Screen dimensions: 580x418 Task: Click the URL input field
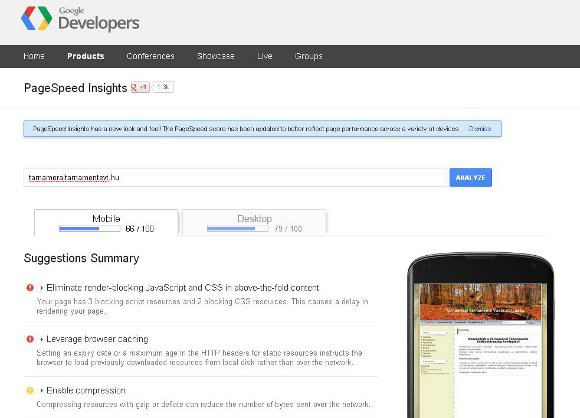[x=235, y=178]
